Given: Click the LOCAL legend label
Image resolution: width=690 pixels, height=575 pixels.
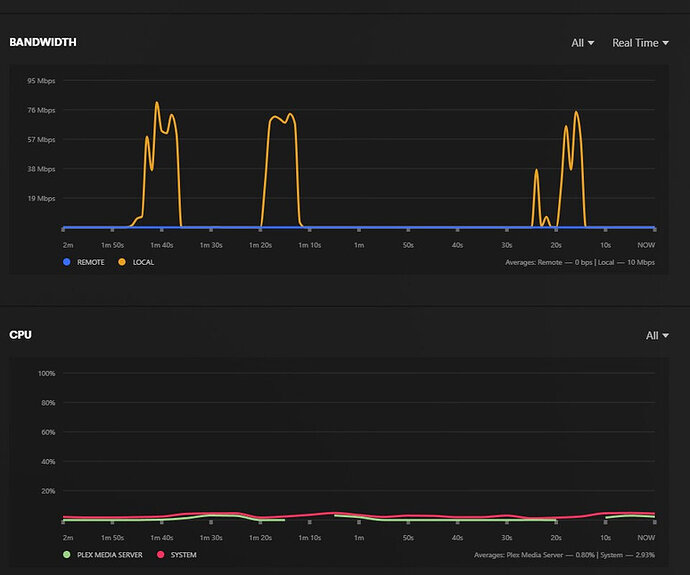Looking at the screenshot, I should point(143,262).
